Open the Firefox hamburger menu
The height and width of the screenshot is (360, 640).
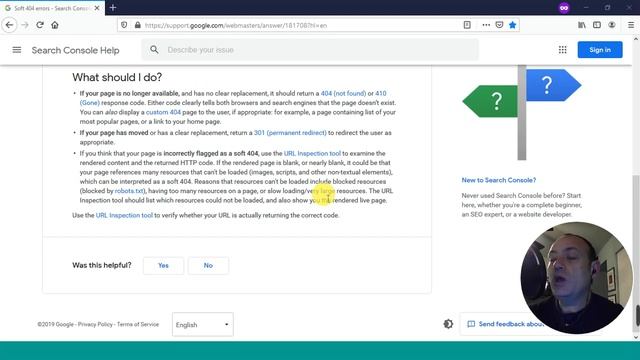click(631, 25)
